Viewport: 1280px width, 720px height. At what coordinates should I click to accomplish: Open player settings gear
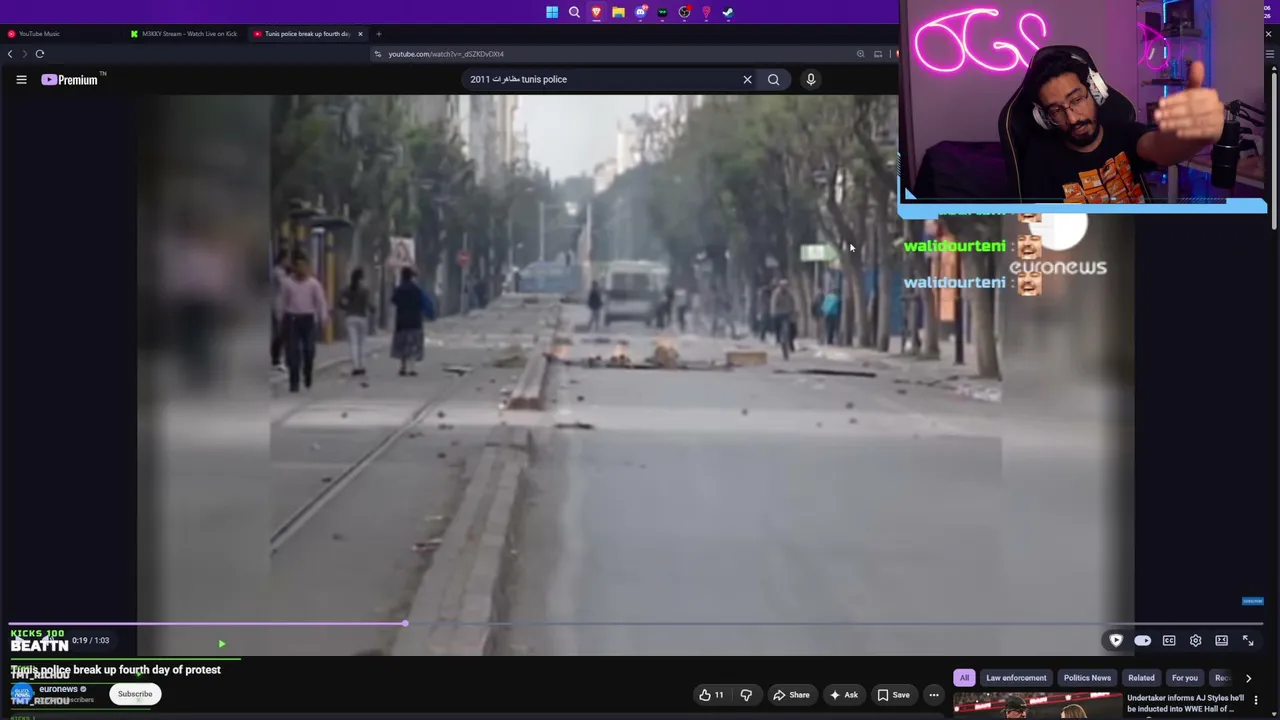pyautogui.click(x=1195, y=641)
